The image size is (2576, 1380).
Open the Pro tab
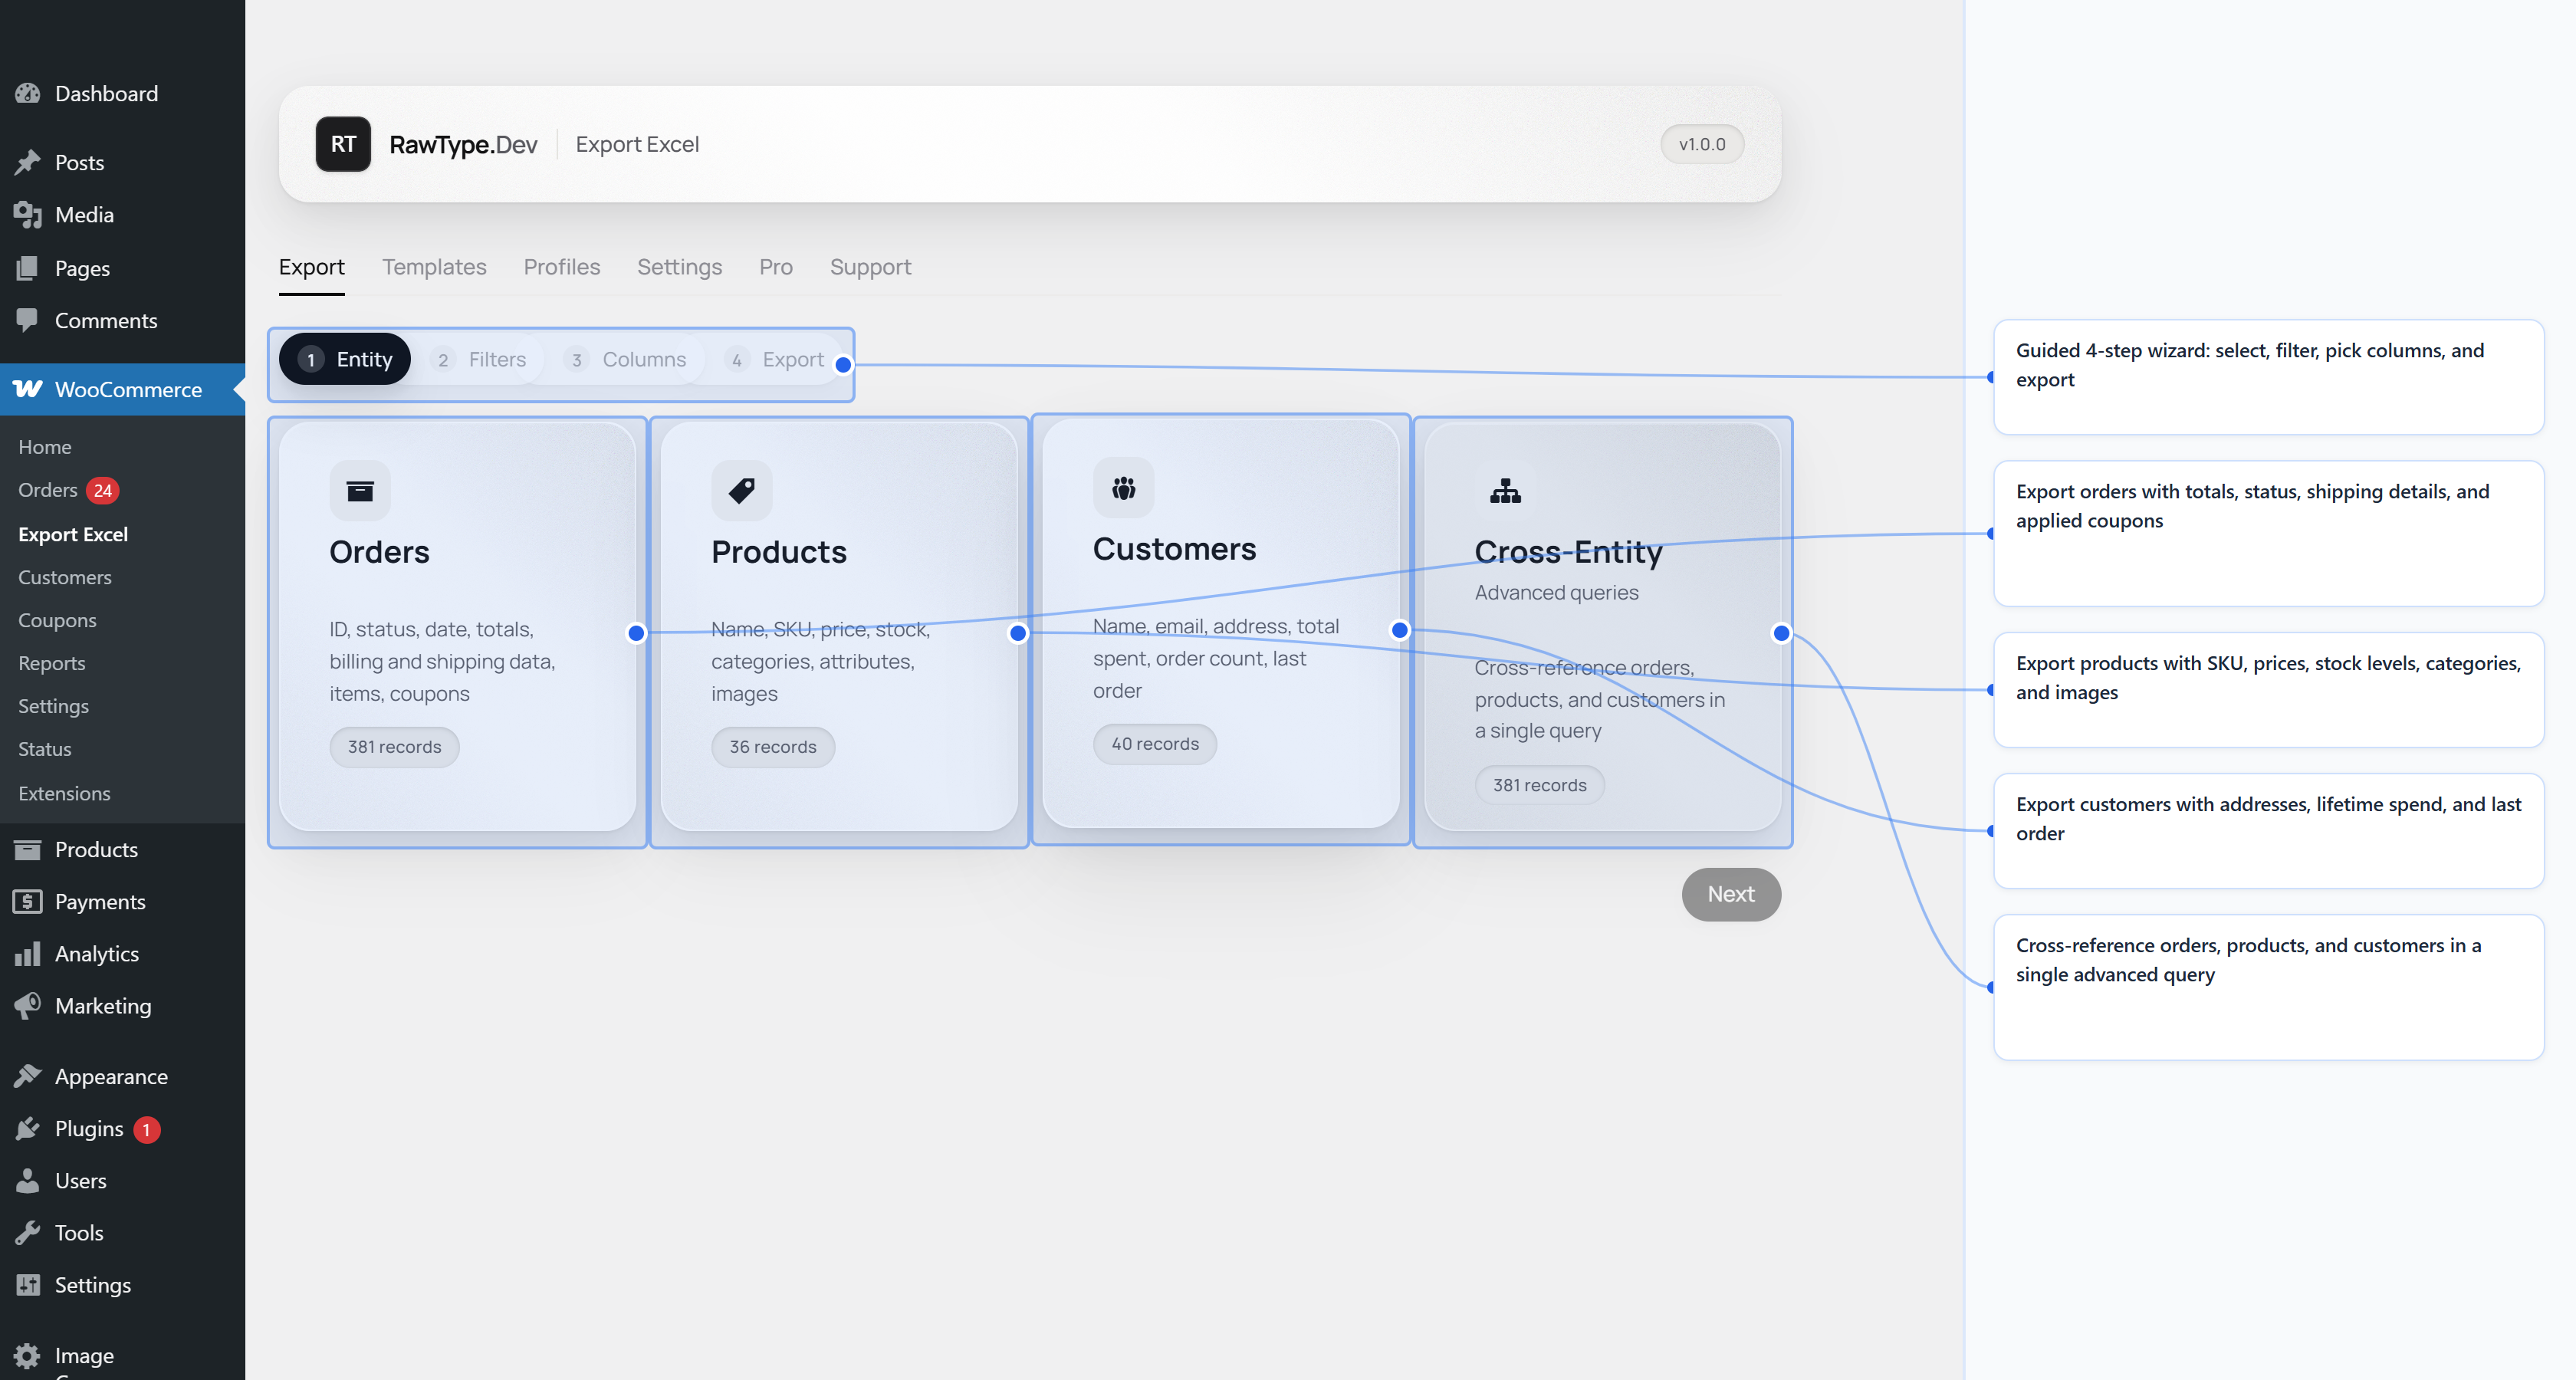point(776,267)
